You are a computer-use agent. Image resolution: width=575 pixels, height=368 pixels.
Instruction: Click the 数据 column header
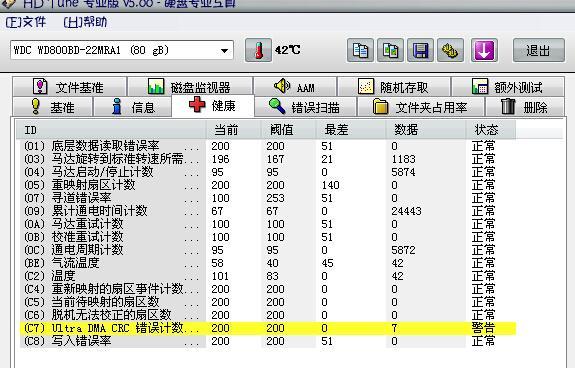[x=425, y=130]
